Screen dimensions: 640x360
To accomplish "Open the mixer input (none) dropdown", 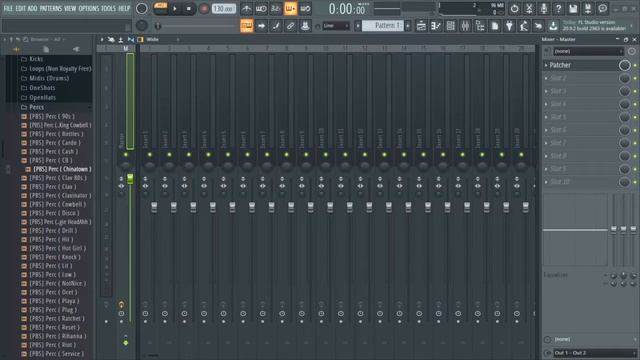I will [x=588, y=51].
